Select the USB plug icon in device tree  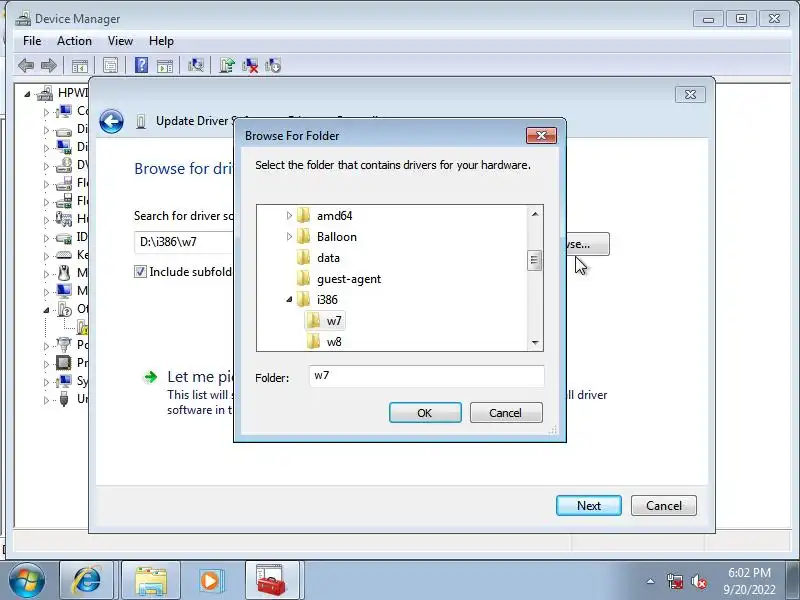64,398
